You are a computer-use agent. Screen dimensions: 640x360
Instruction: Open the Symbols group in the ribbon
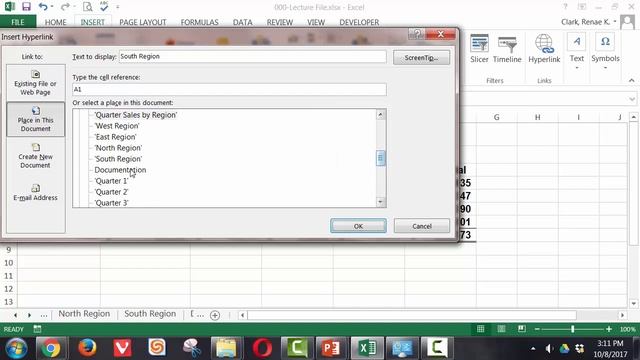click(x=605, y=51)
